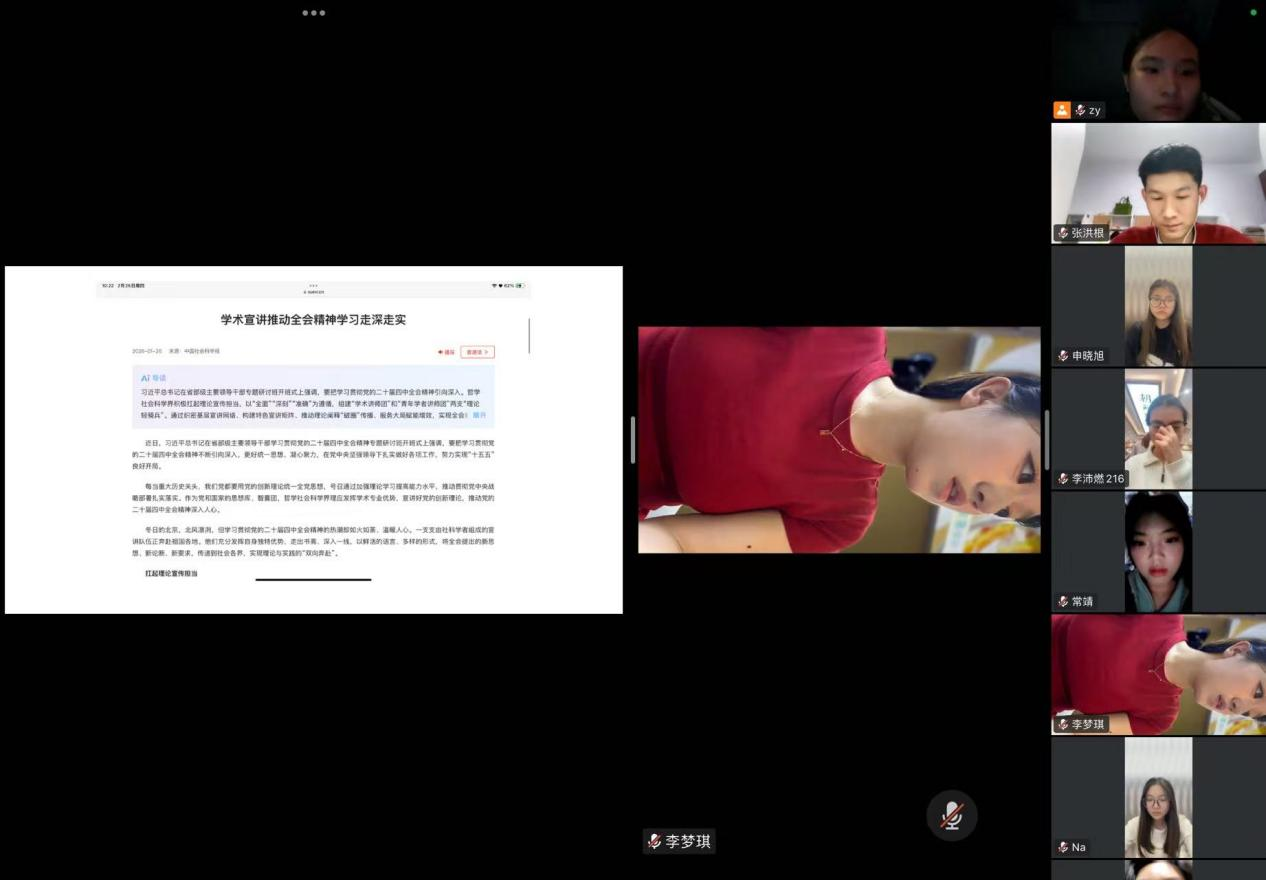Click the divider handle left of speaker video

click(x=632, y=440)
